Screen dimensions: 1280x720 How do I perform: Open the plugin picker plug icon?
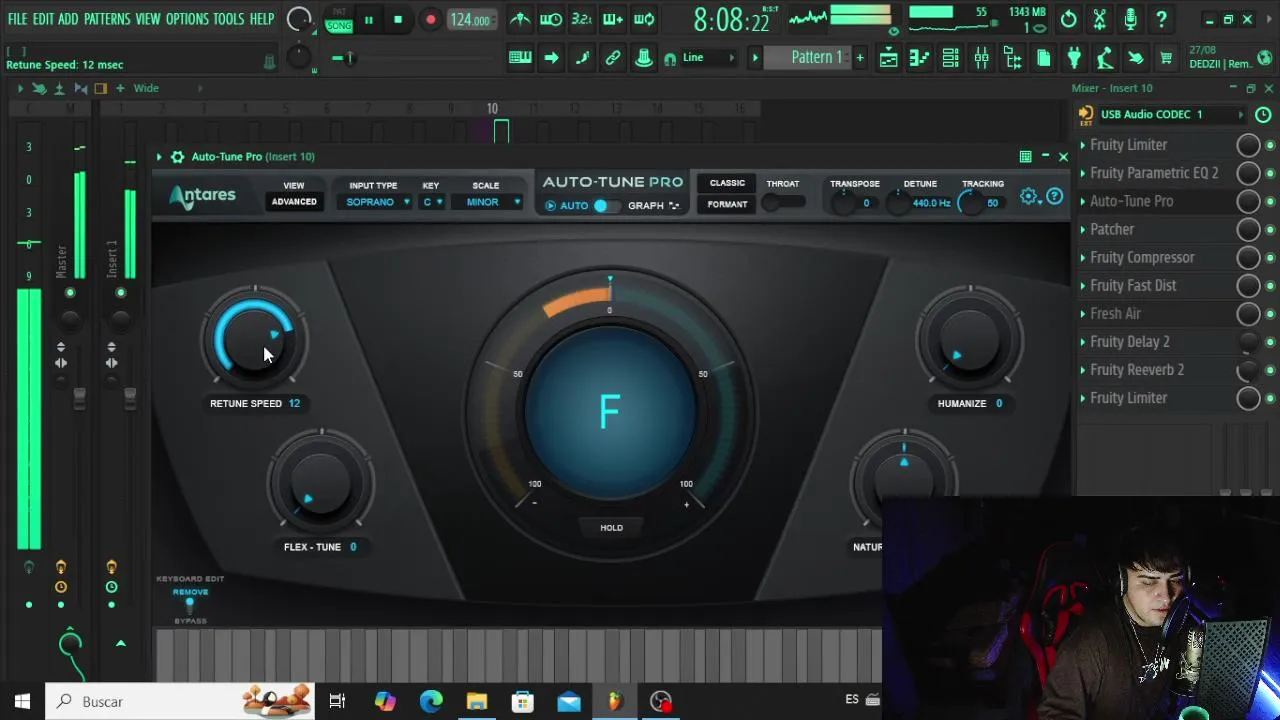[1074, 58]
